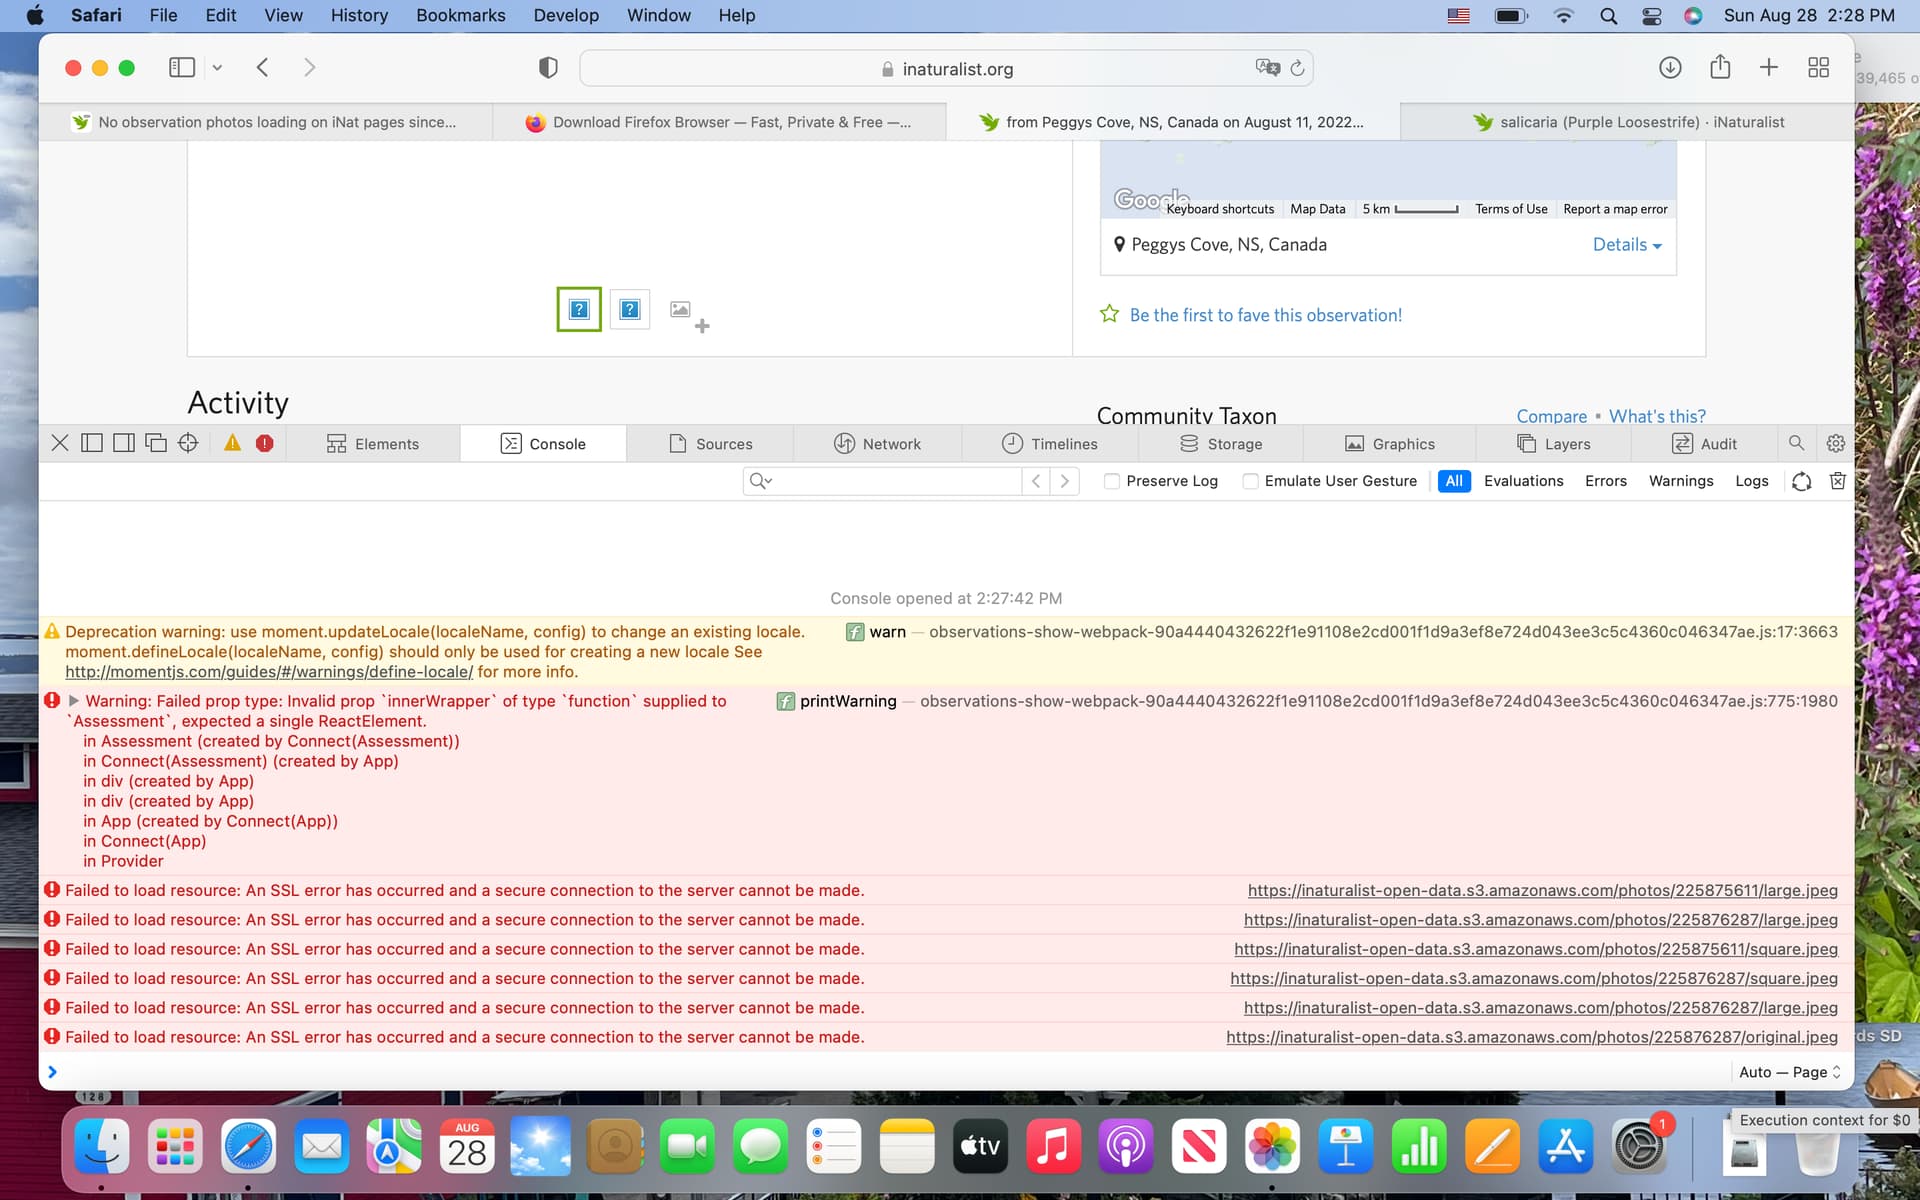Open privacy report shield icon
The width and height of the screenshot is (1920, 1200).
click(x=548, y=68)
